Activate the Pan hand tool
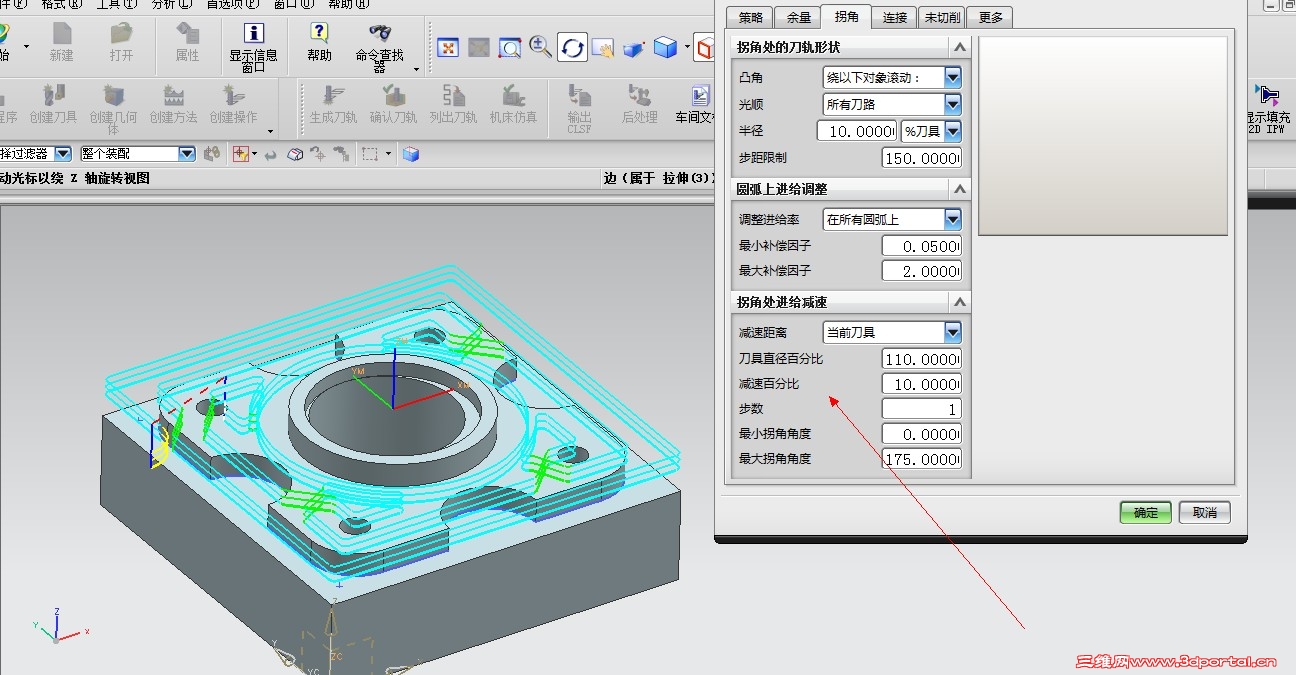Image resolution: width=1296 pixels, height=675 pixels. [x=603, y=47]
